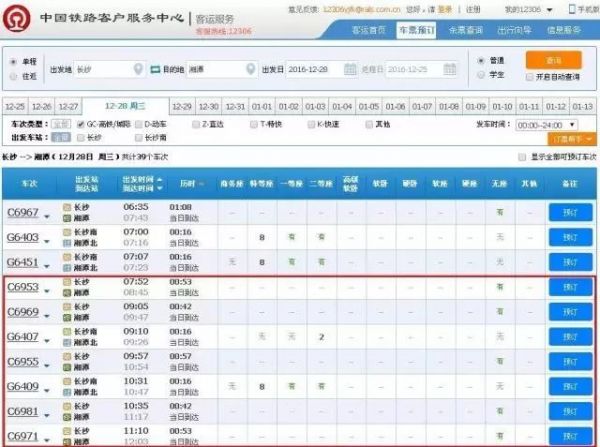Click the station swap icon between 长沙 and 湘潭

click(x=155, y=69)
